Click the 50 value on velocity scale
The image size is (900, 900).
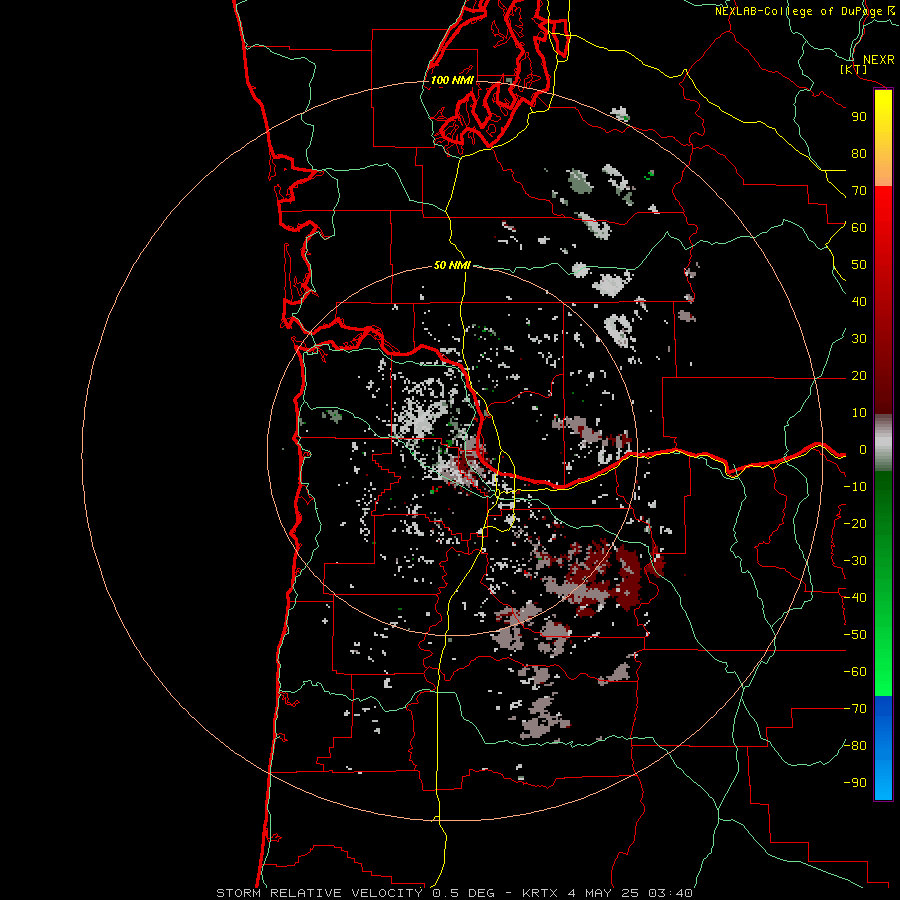[859, 265]
